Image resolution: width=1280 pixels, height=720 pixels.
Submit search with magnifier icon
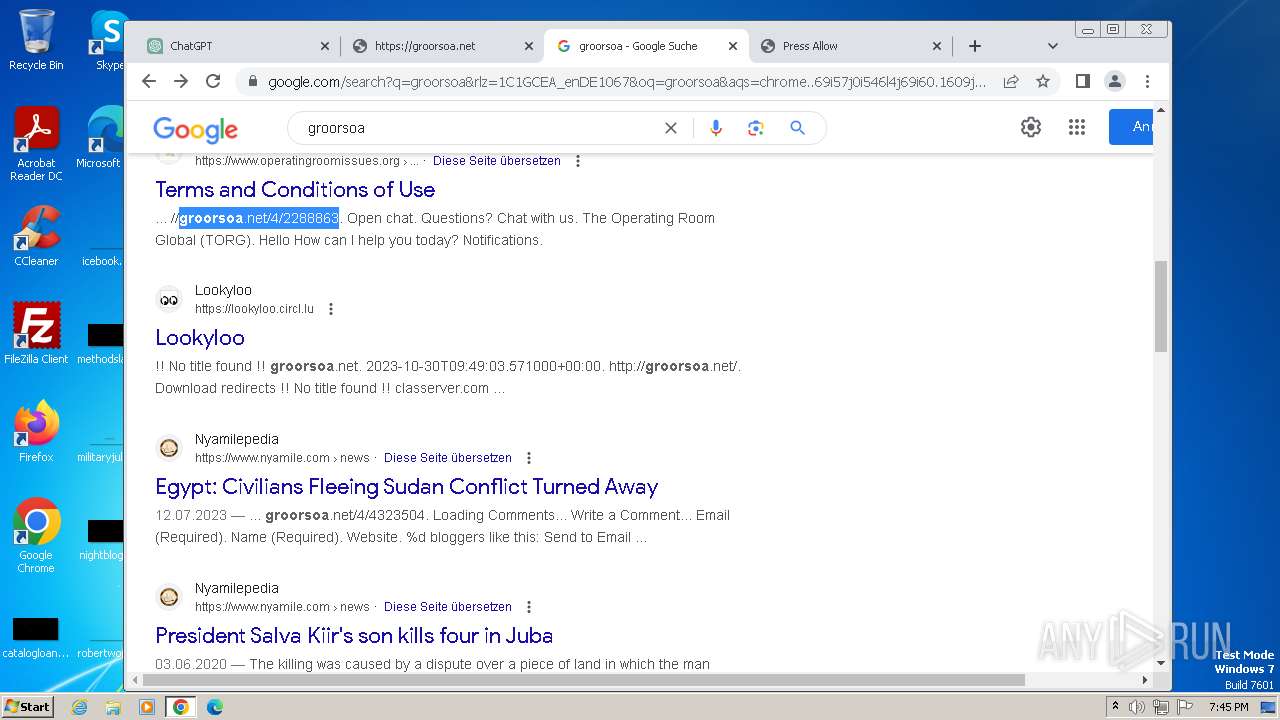pos(797,128)
